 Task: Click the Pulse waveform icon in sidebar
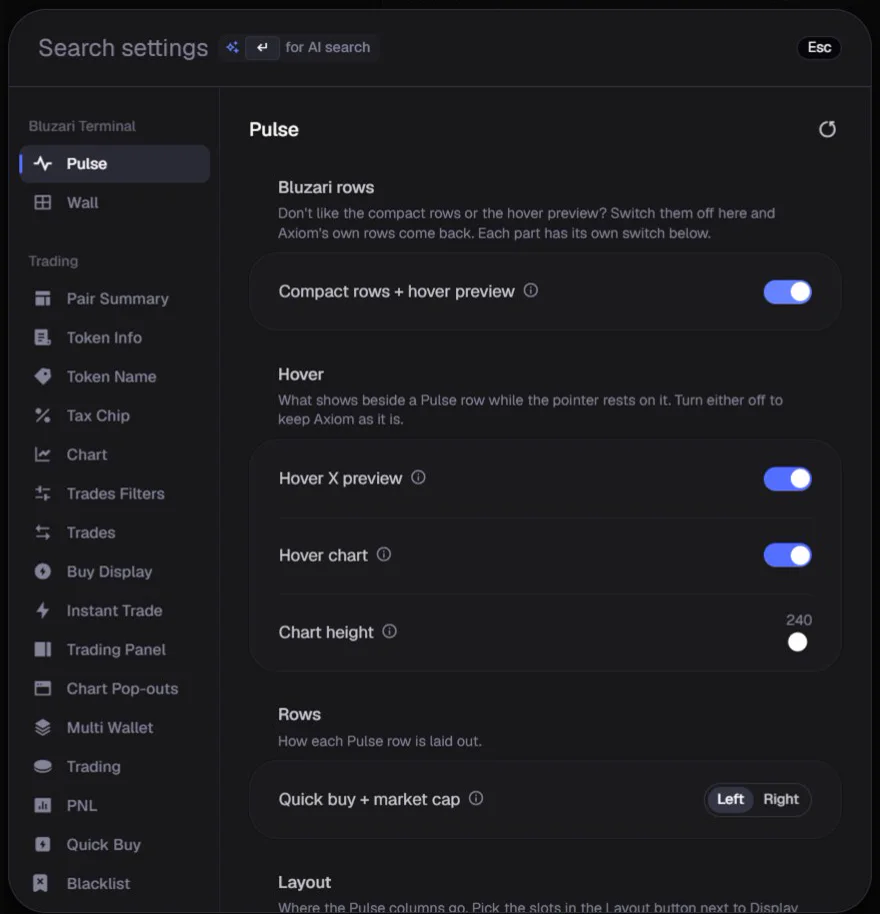(43, 164)
